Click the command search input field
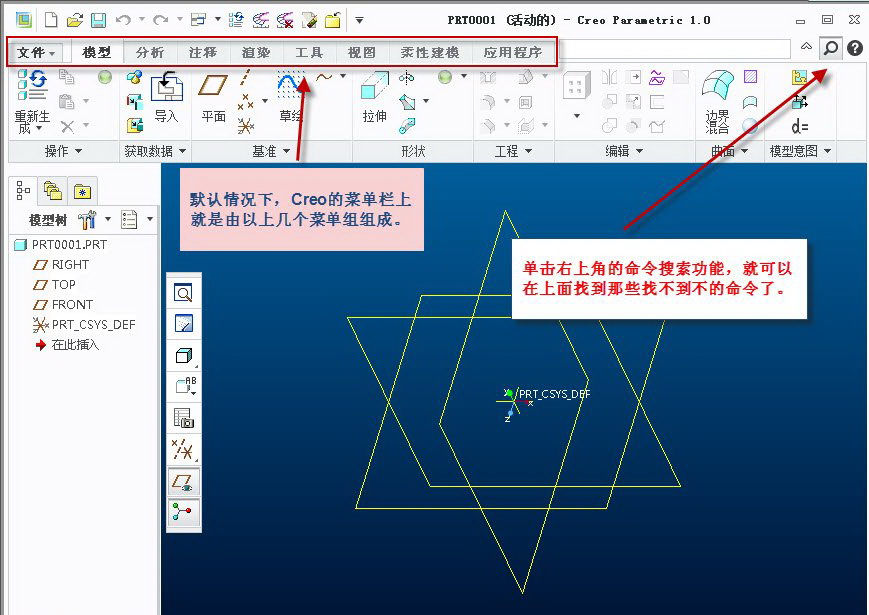Image resolution: width=869 pixels, height=615 pixels. [674, 49]
